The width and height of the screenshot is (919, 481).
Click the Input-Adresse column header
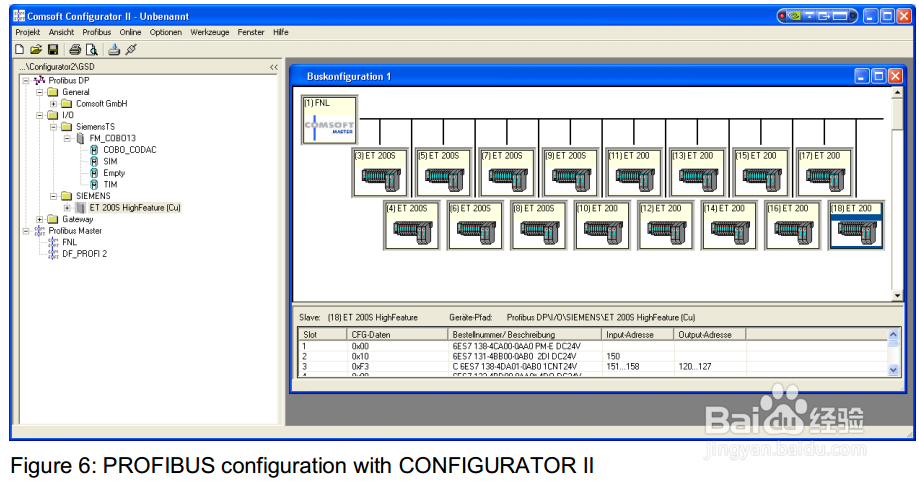click(x=638, y=335)
